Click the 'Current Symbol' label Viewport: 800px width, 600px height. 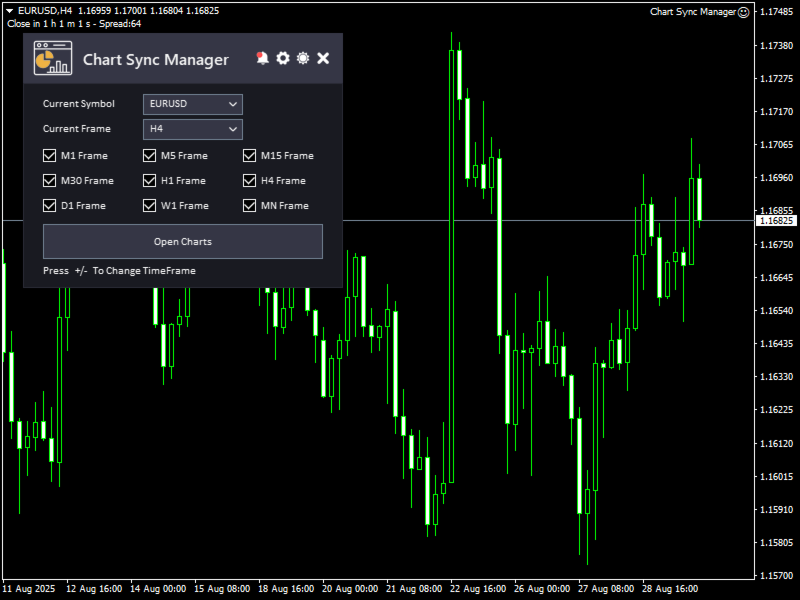pos(79,104)
